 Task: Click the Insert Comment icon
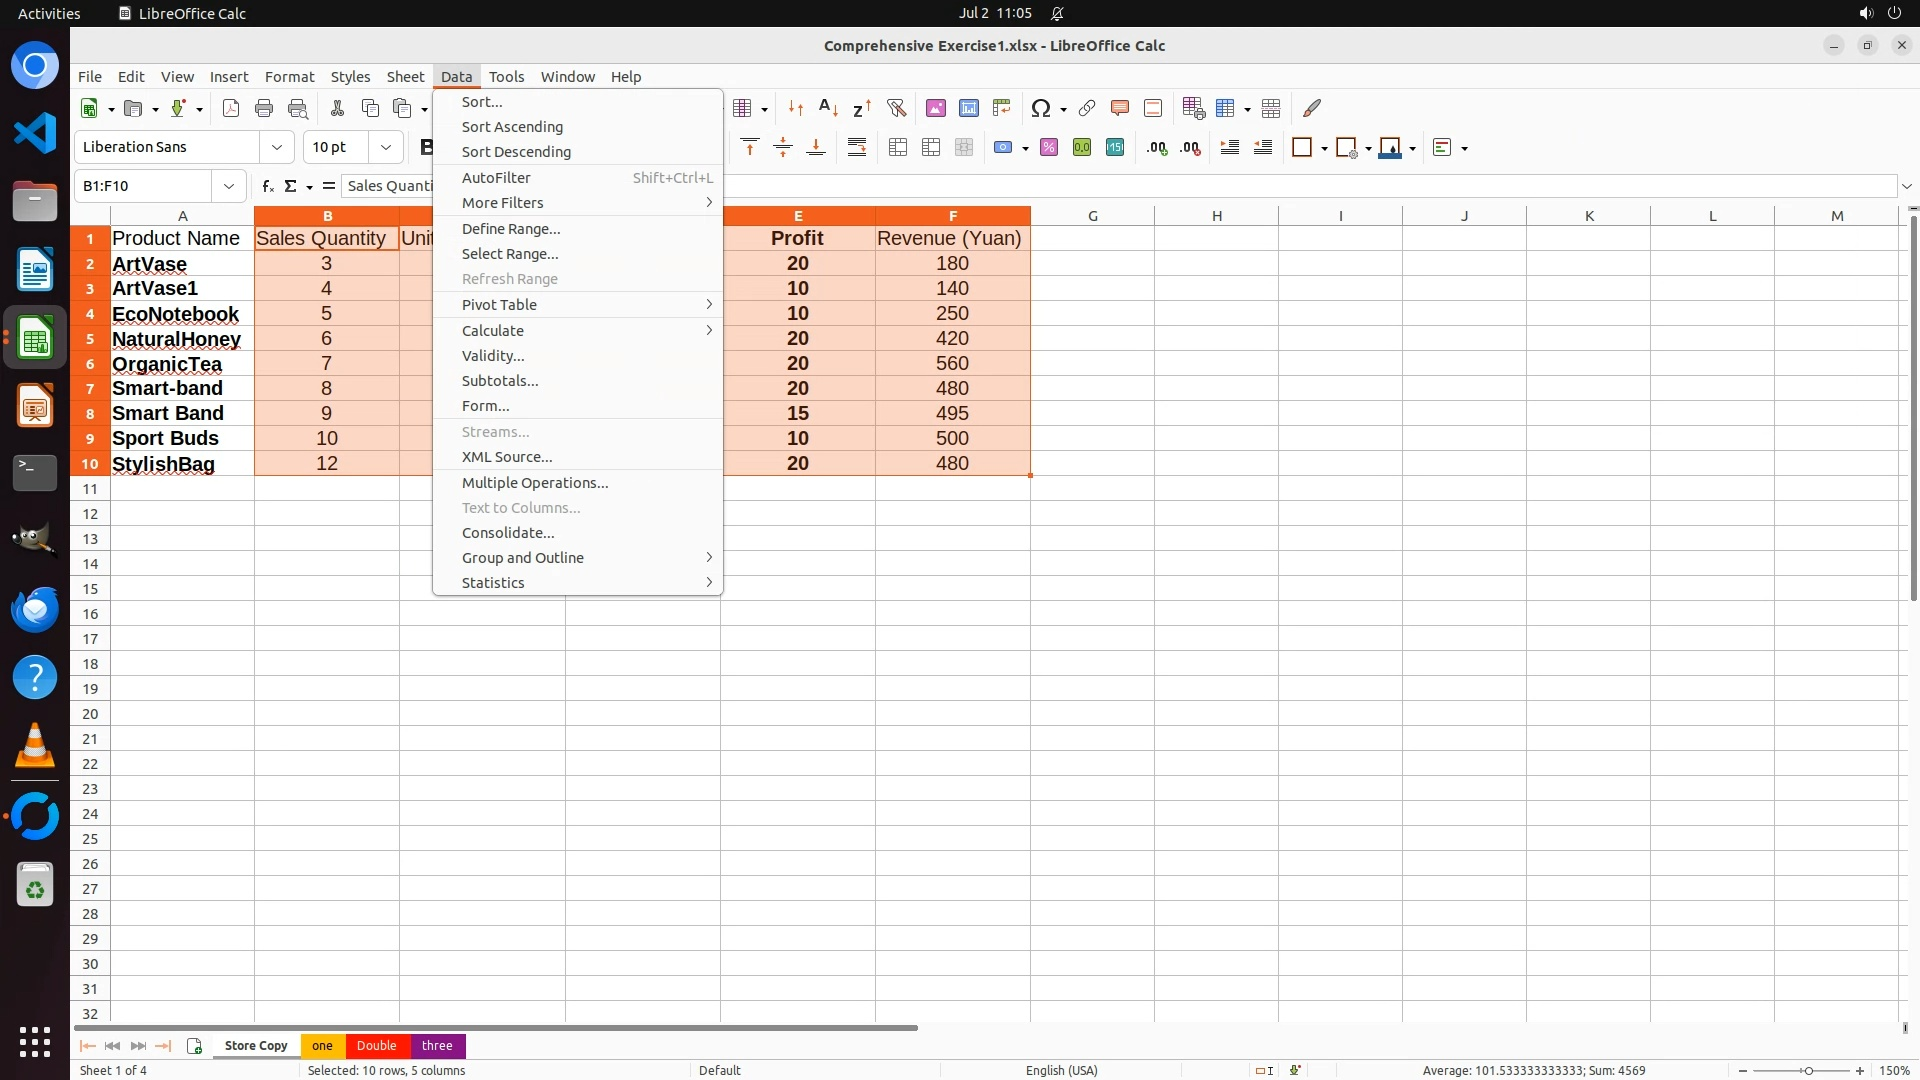pyautogui.click(x=1120, y=108)
